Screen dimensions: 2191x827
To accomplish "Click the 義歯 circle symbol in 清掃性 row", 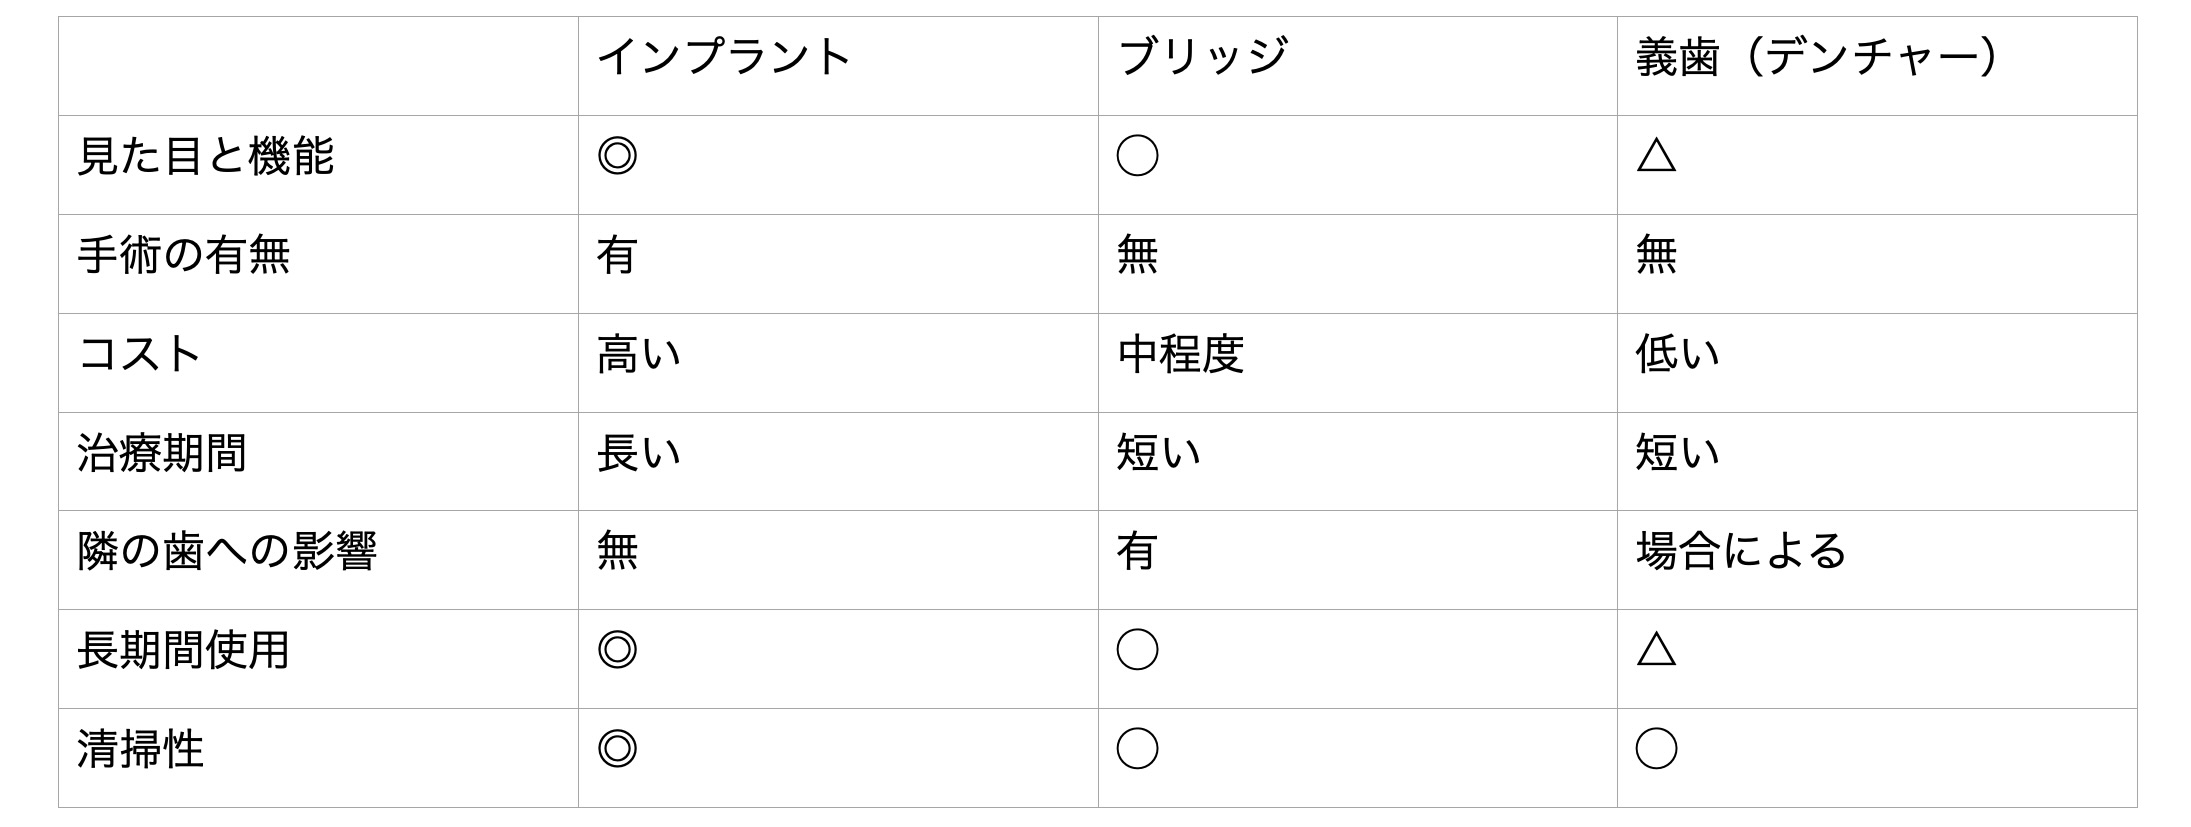I will pos(1656,749).
